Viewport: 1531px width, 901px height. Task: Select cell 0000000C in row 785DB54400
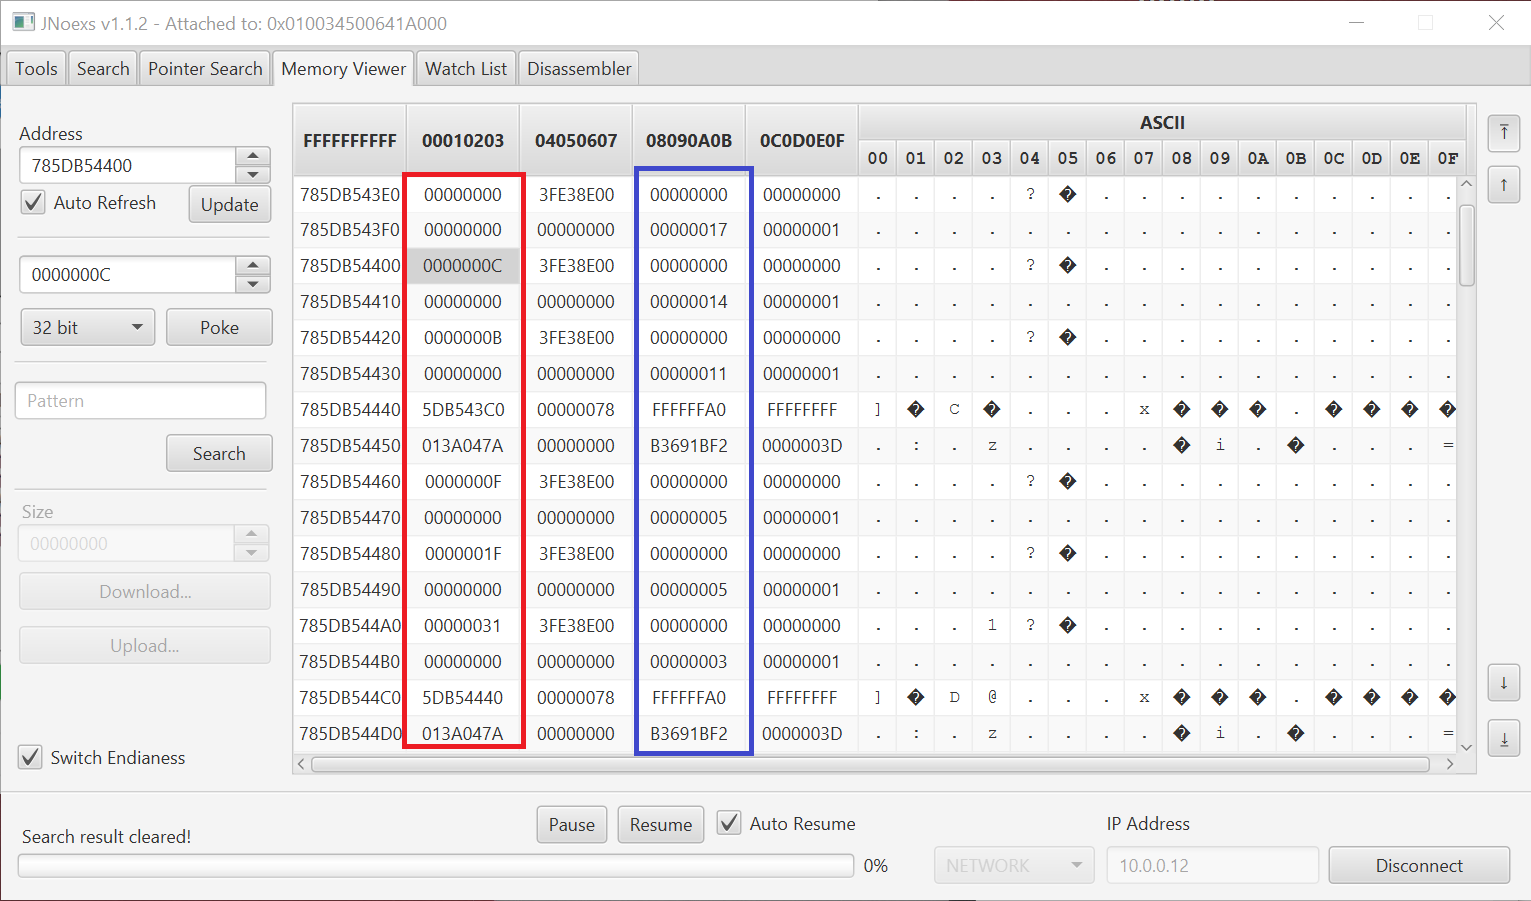tap(463, 266)
